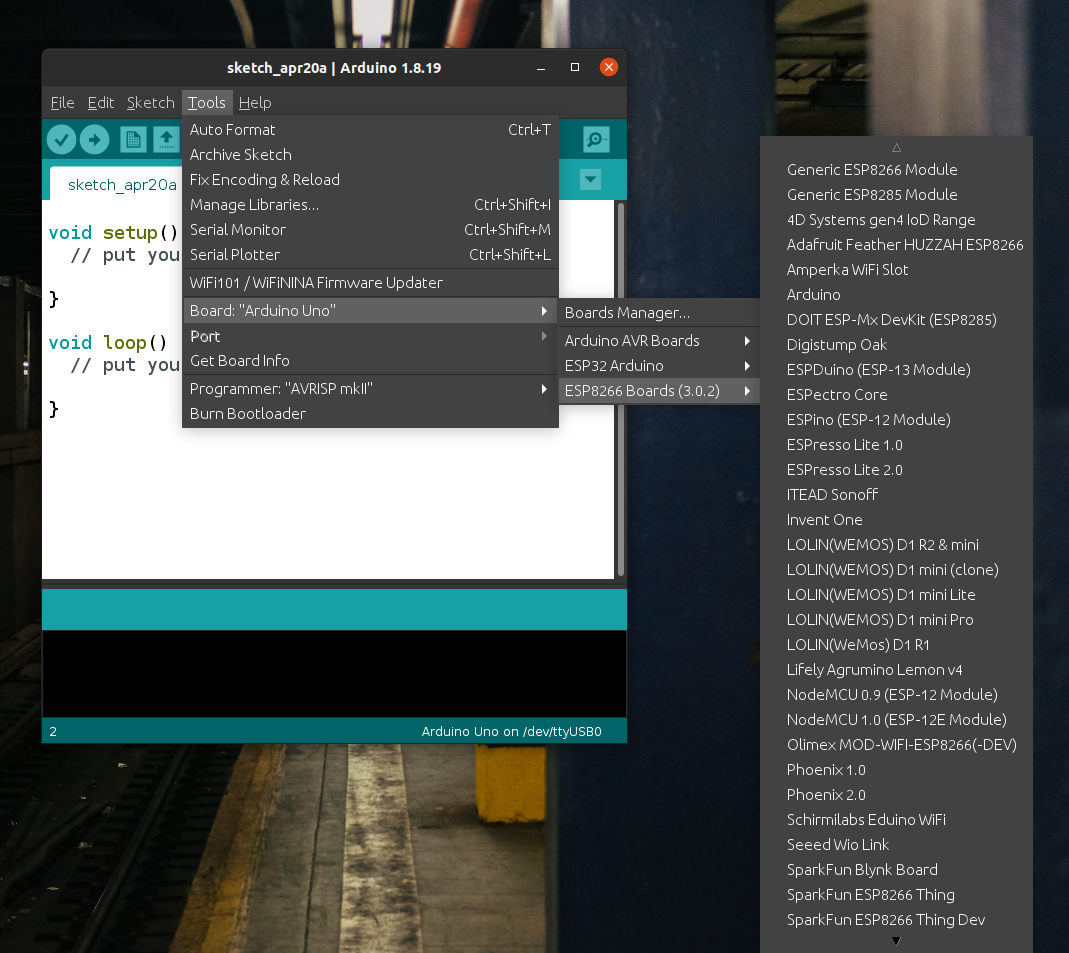The image size is (1069, 953).
Task: Click the Open sketch up-arrow icon
Action: point(166,140)
